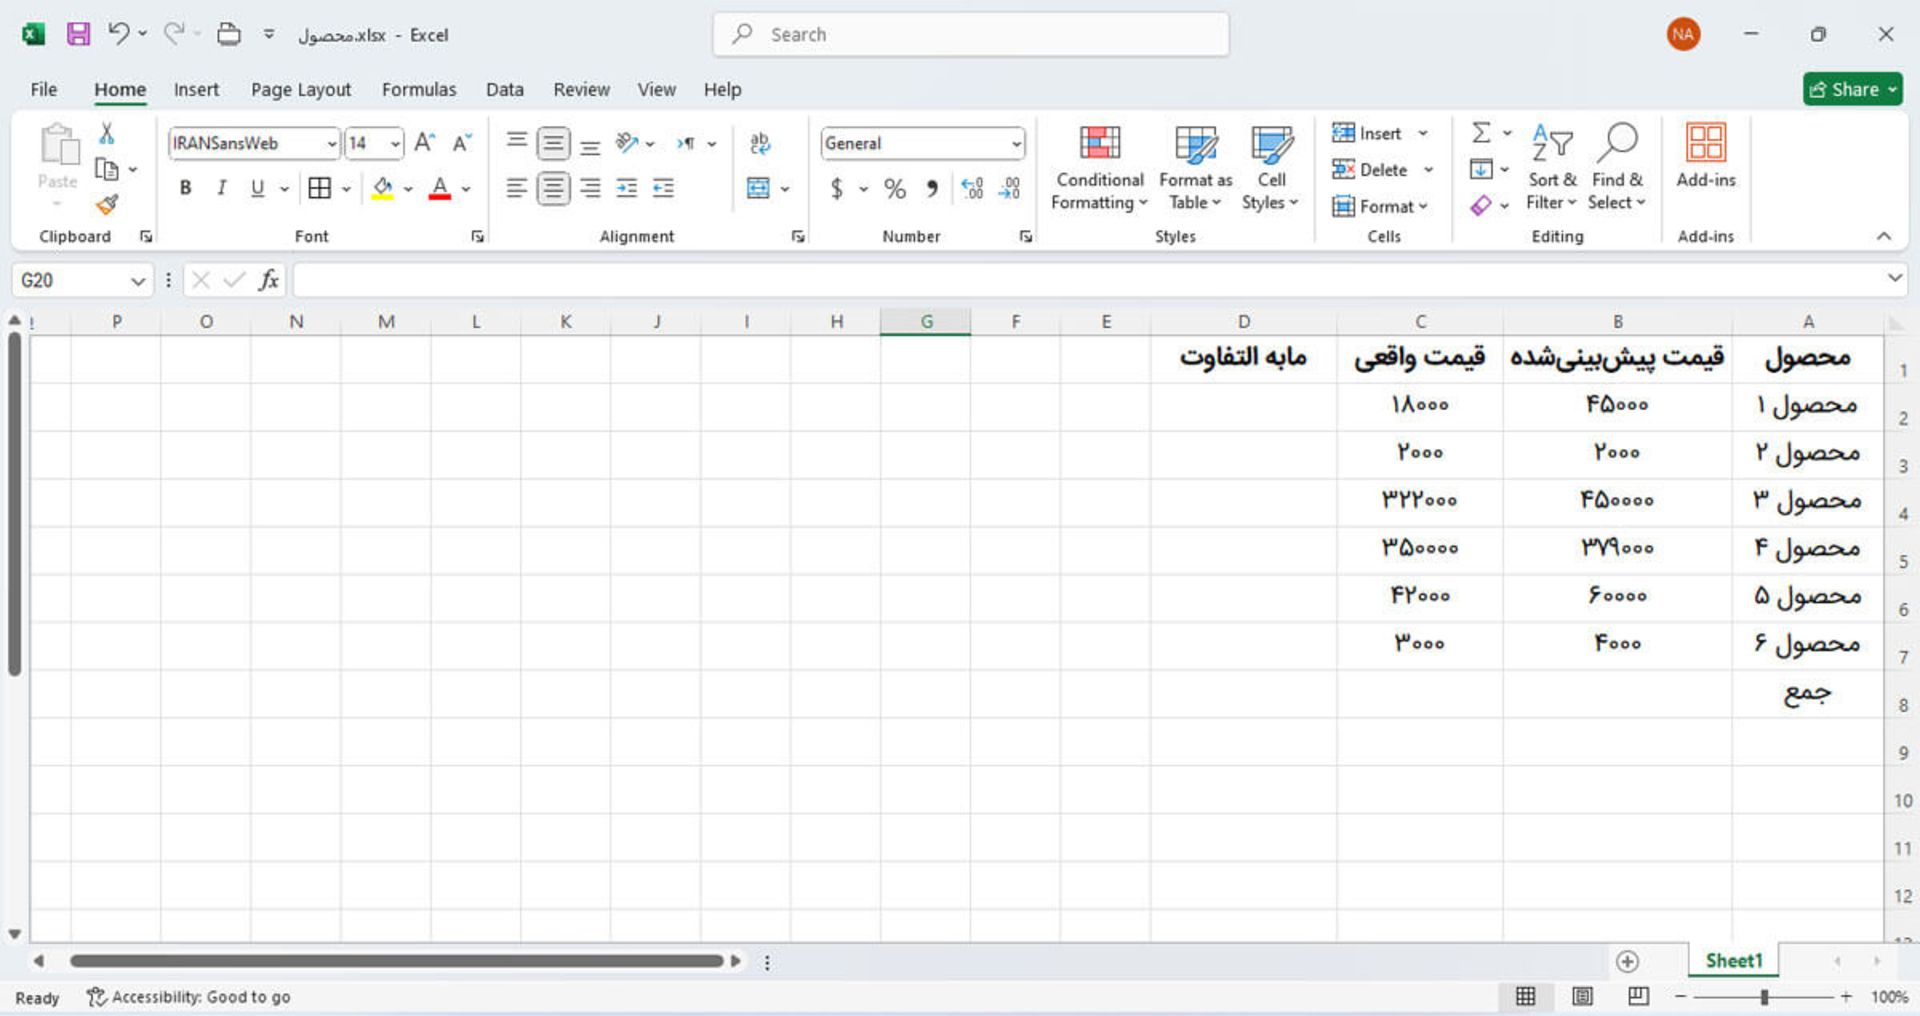Click the Increase Decimal icon
Viewport: 1920px width, 1016px height.
coord(973,187)
